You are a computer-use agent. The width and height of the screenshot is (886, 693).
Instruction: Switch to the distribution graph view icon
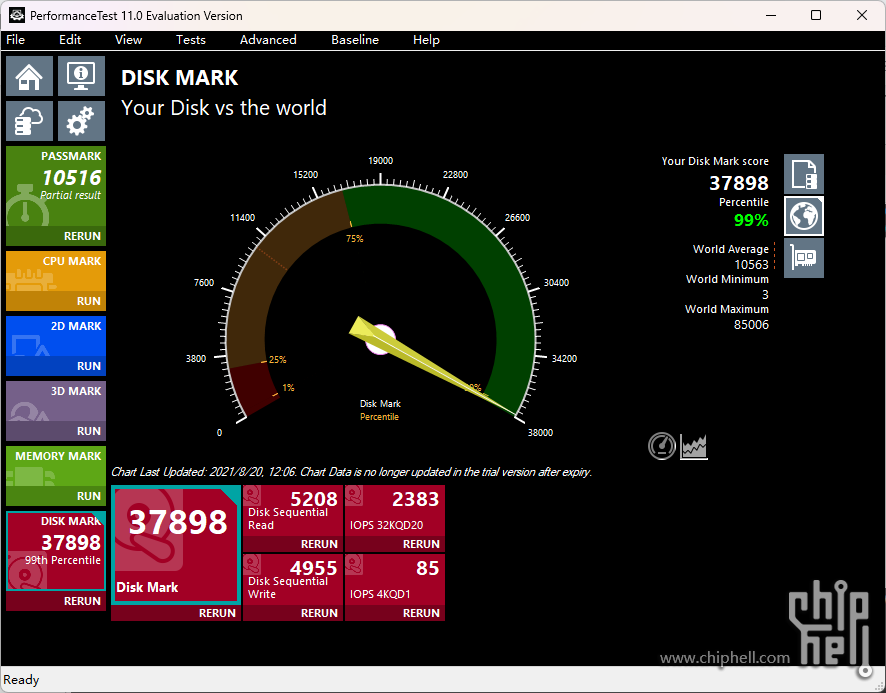694,447
